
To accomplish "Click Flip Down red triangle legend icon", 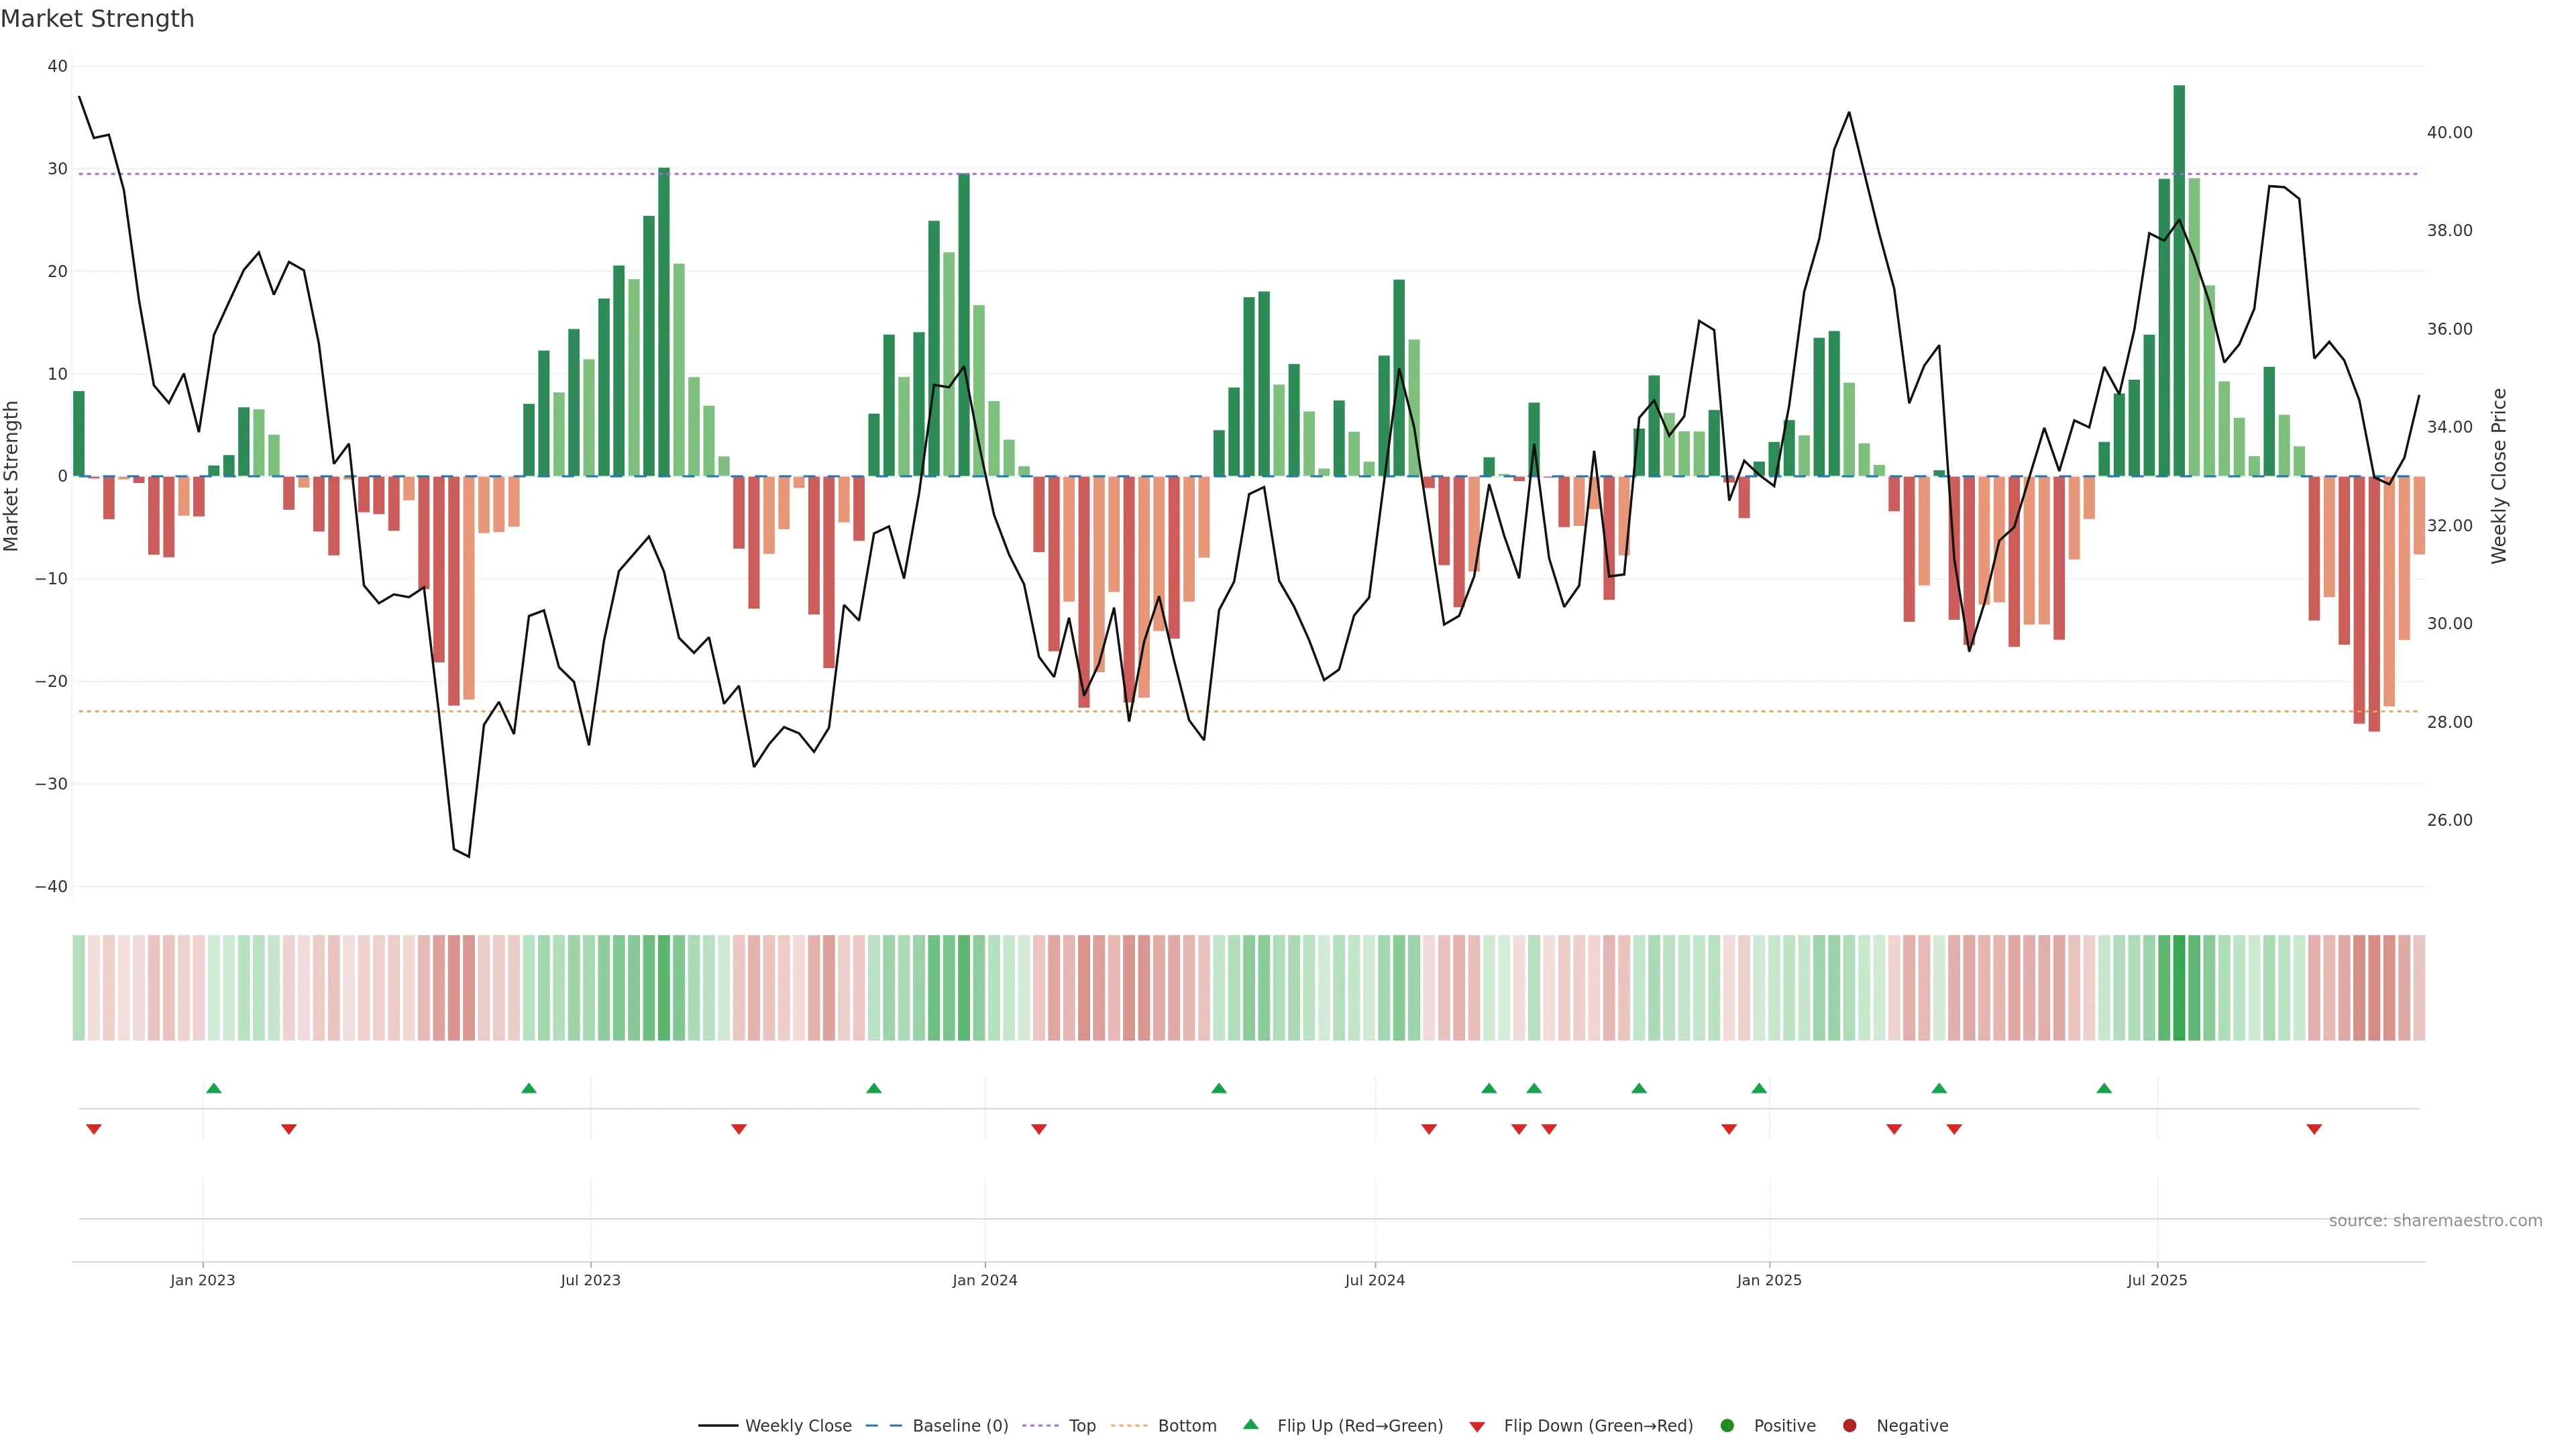I will [x=1477, y=1427].
